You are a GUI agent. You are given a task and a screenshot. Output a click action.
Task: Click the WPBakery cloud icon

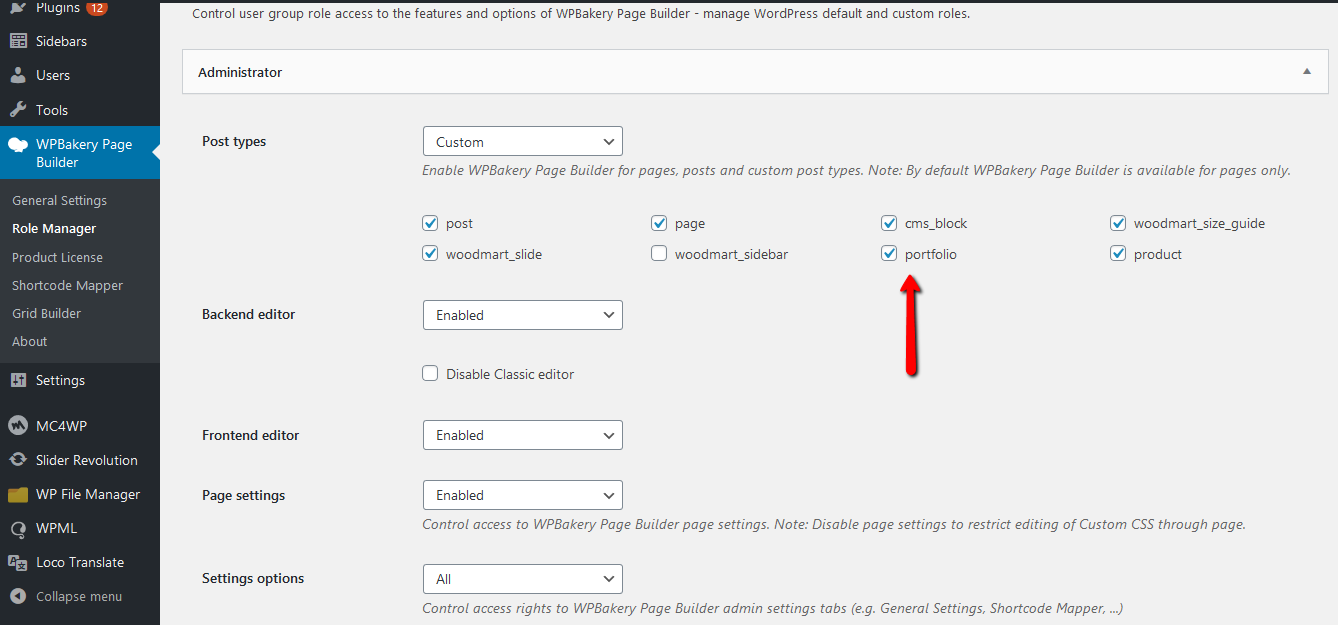18,144
